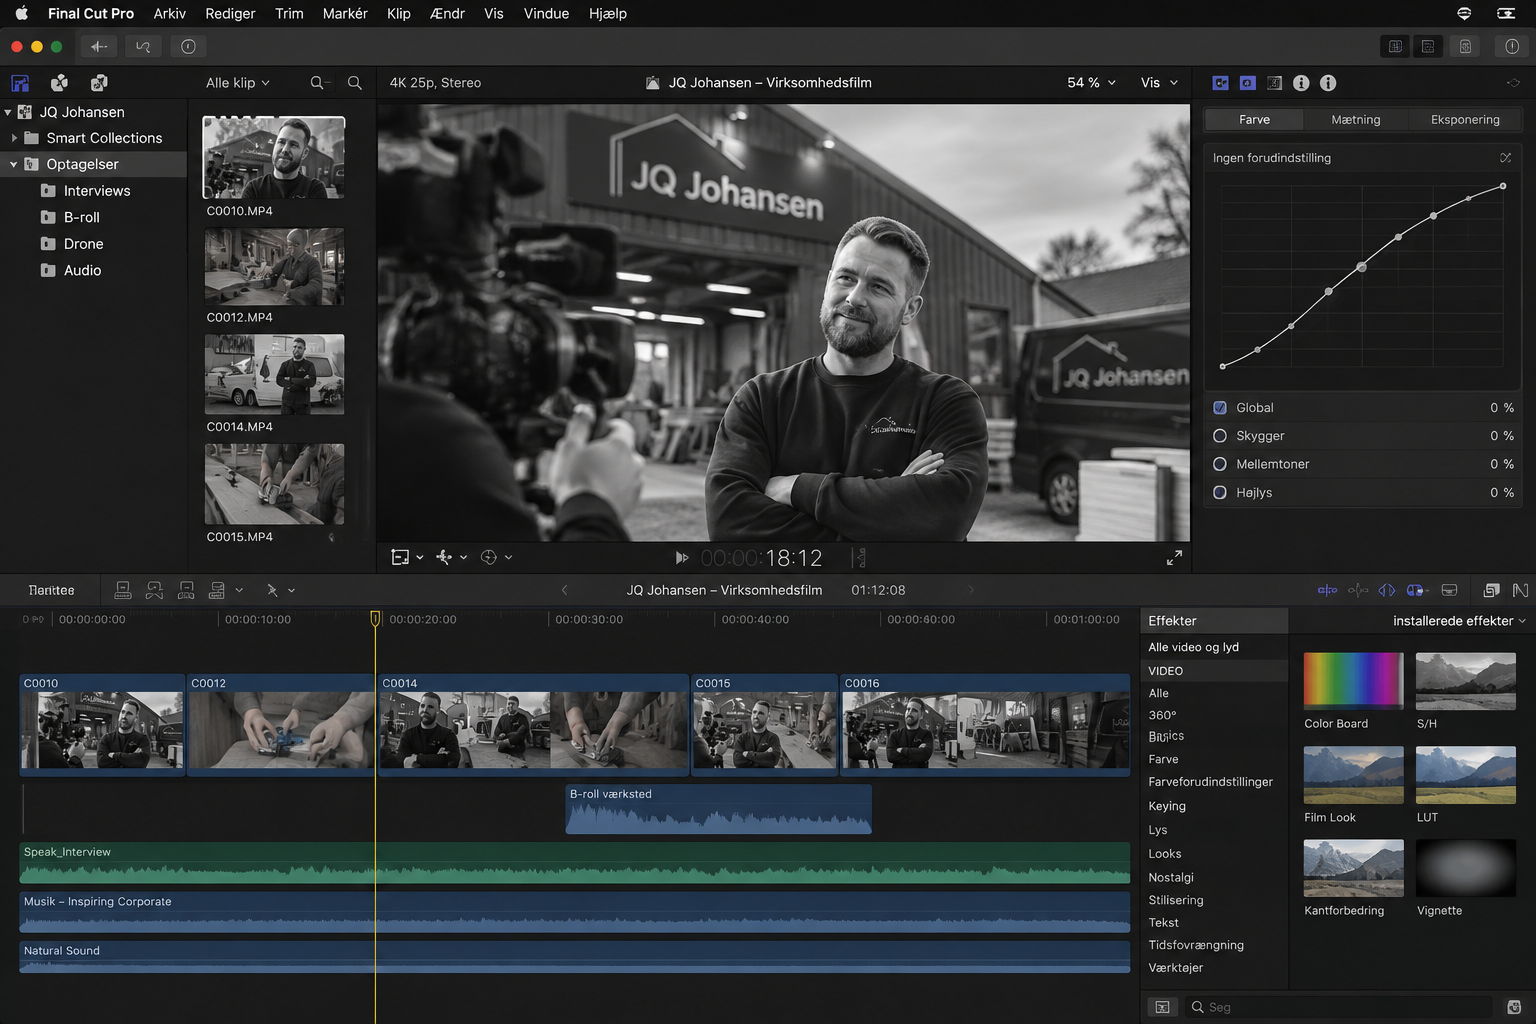Open the Rediger menu
This screenshot has height=1024, width=1536.
pyautogui.click(x=230, y=13)
